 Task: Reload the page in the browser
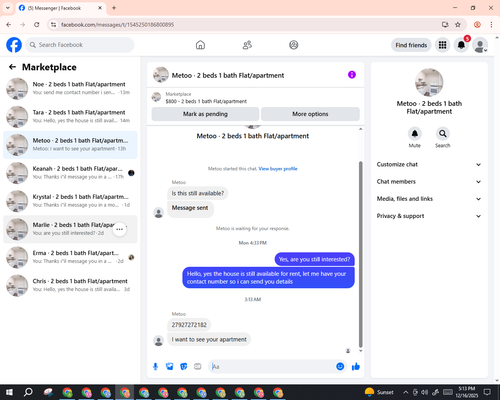(37, 25)
